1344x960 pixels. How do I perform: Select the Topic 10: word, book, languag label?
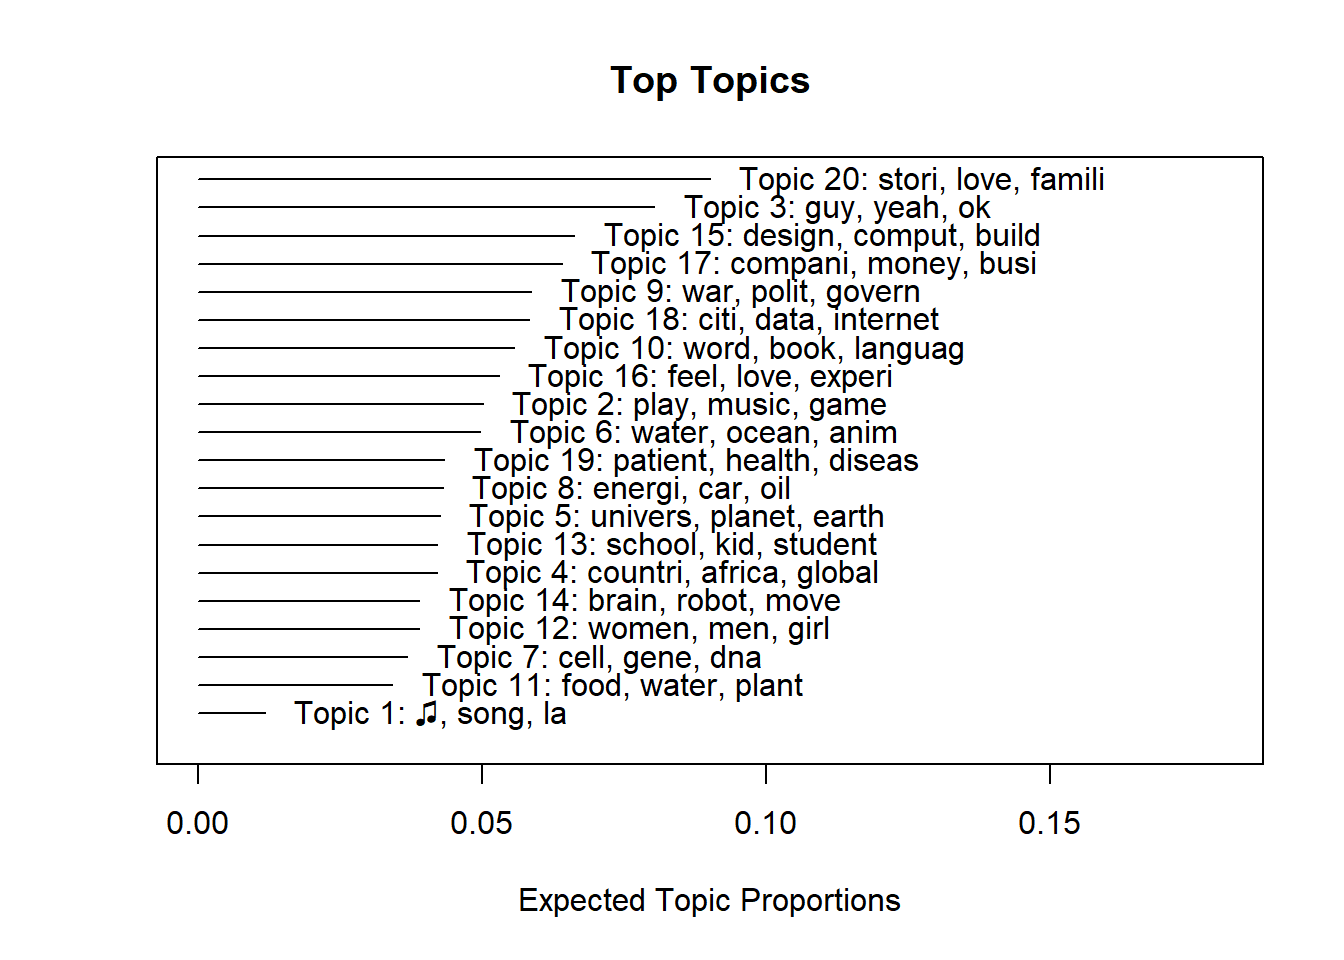coord(754,349)
